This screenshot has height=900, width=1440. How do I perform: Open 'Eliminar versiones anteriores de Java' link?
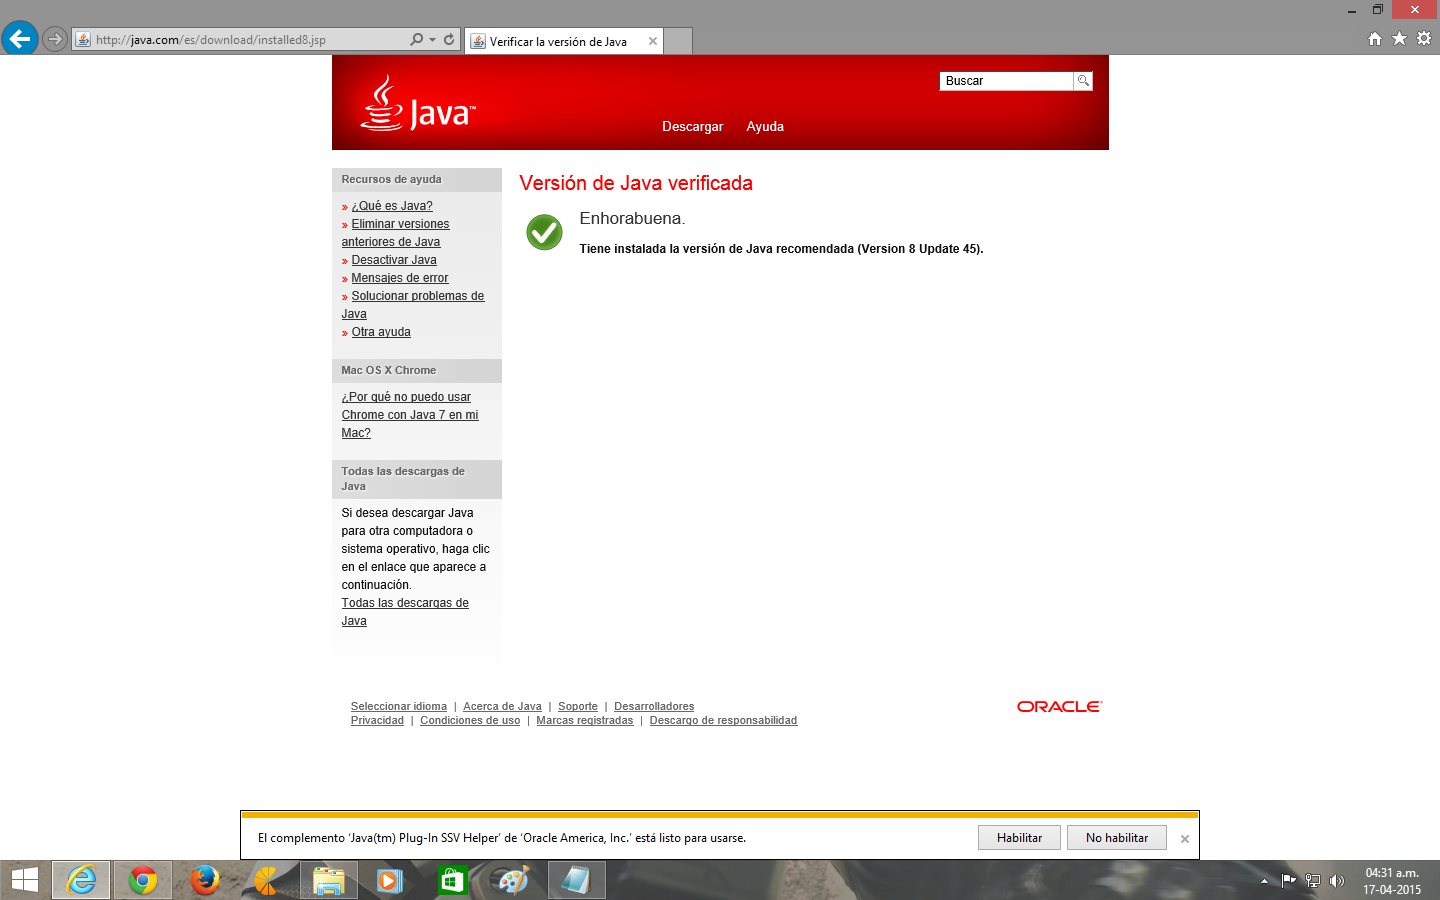coord(395,233)
